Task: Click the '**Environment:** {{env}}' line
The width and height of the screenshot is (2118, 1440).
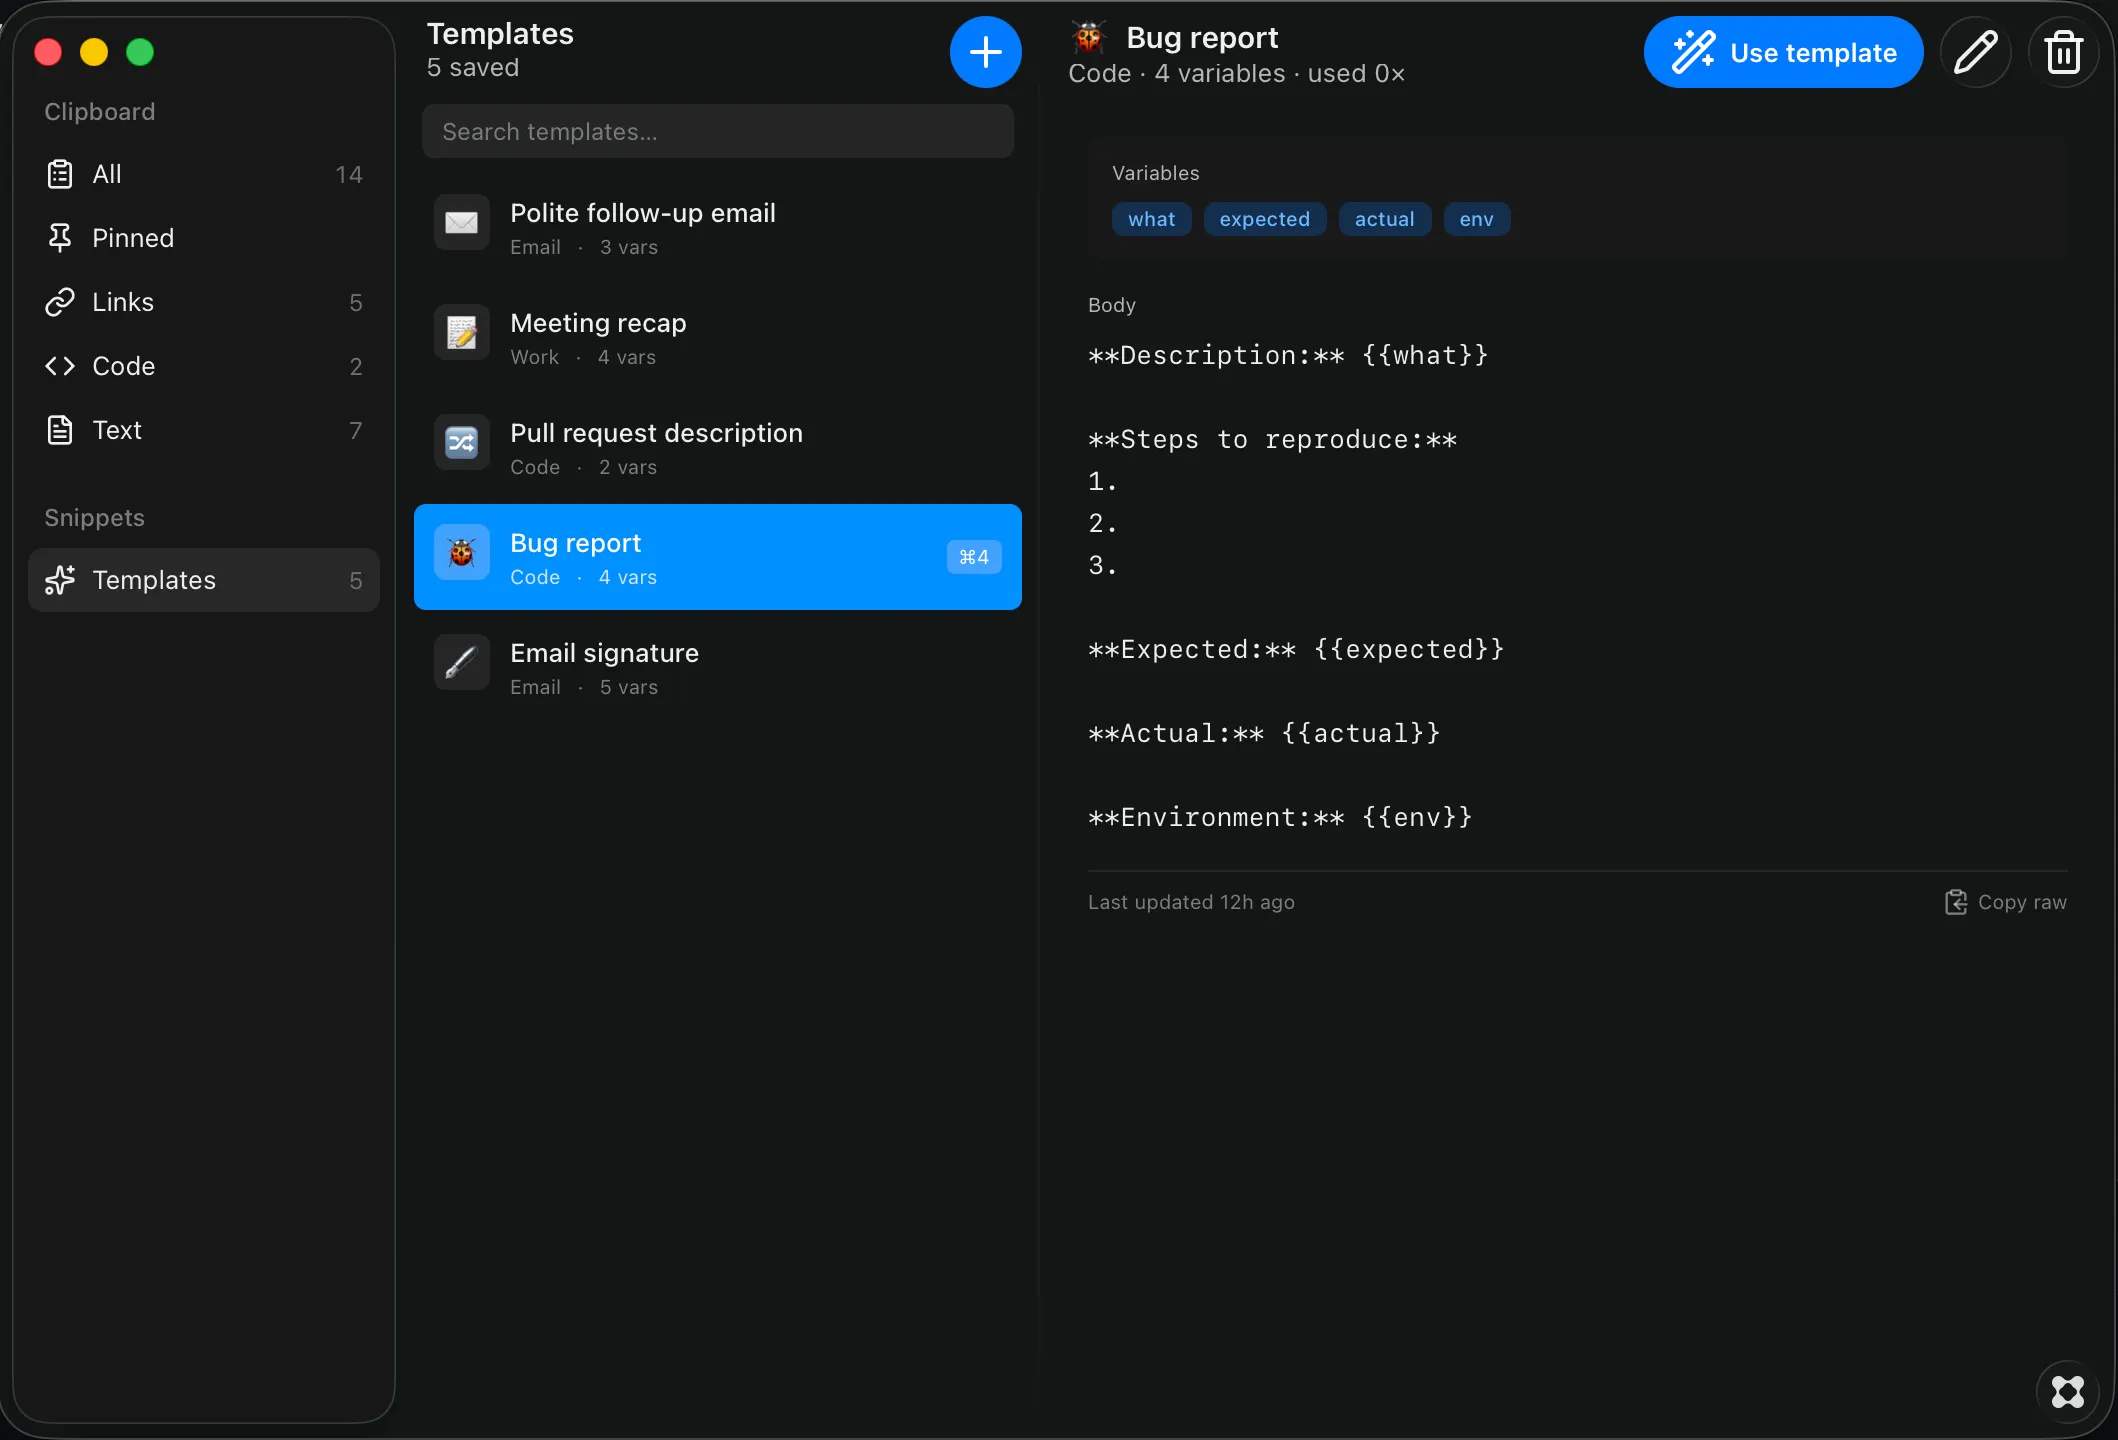Action: (1280, 817)
